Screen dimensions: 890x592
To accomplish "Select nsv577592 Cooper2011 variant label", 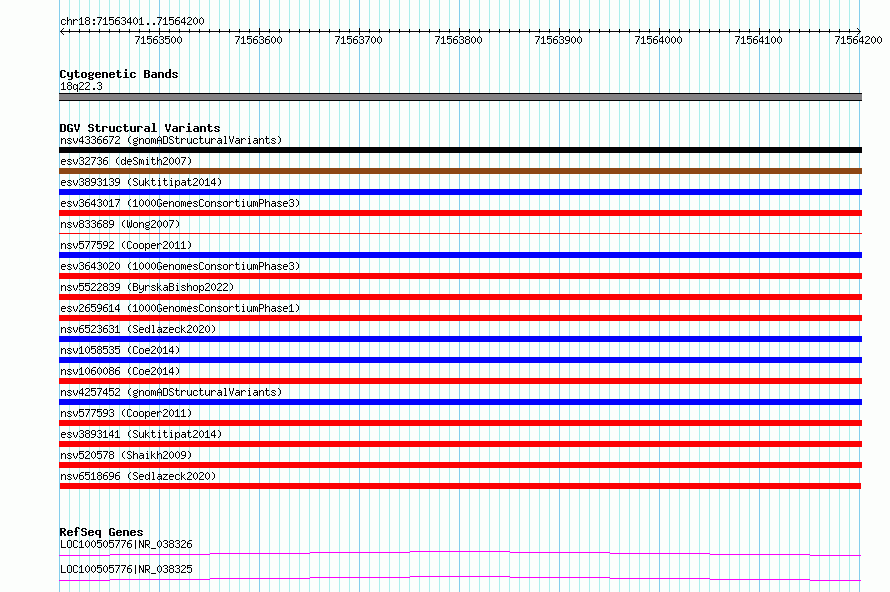I will 126,245.
